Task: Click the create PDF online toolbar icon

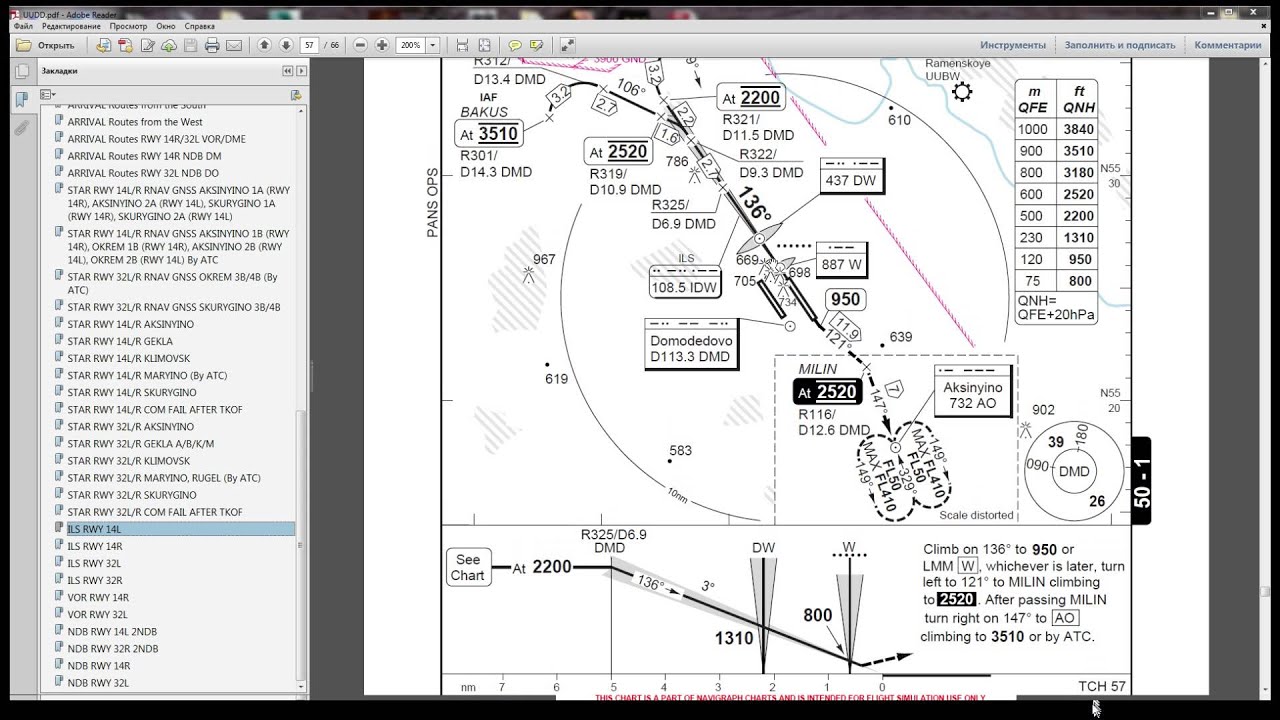Action: 104,45
